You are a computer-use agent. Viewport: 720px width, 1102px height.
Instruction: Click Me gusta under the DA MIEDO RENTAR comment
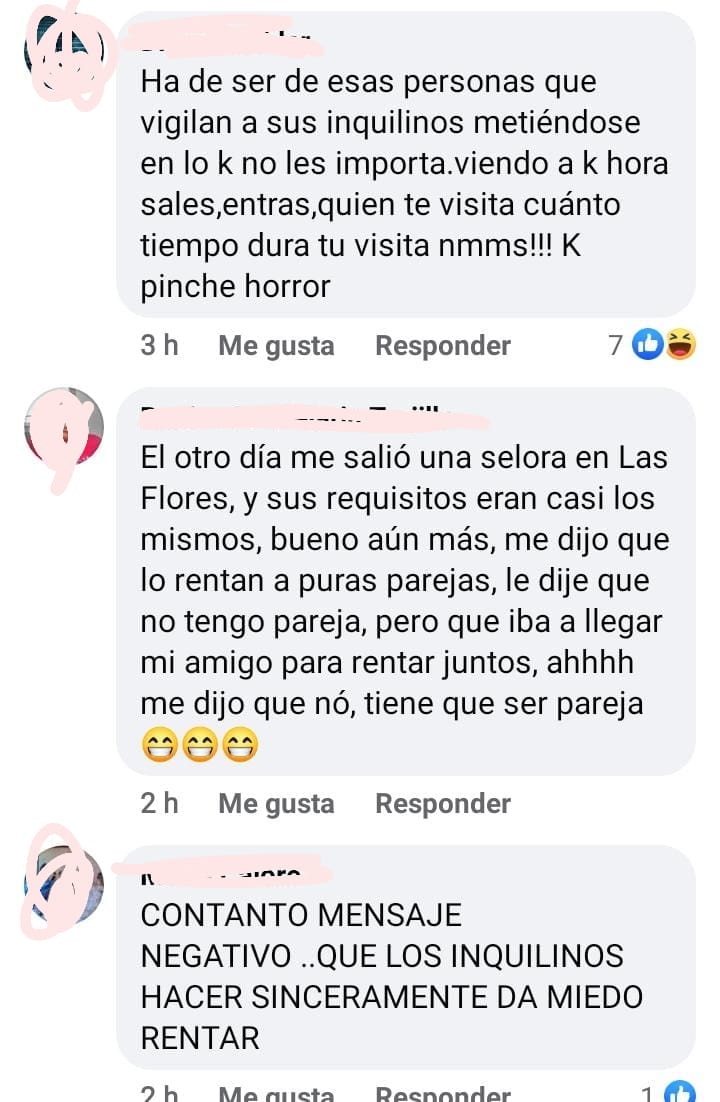coord(276,1093)
